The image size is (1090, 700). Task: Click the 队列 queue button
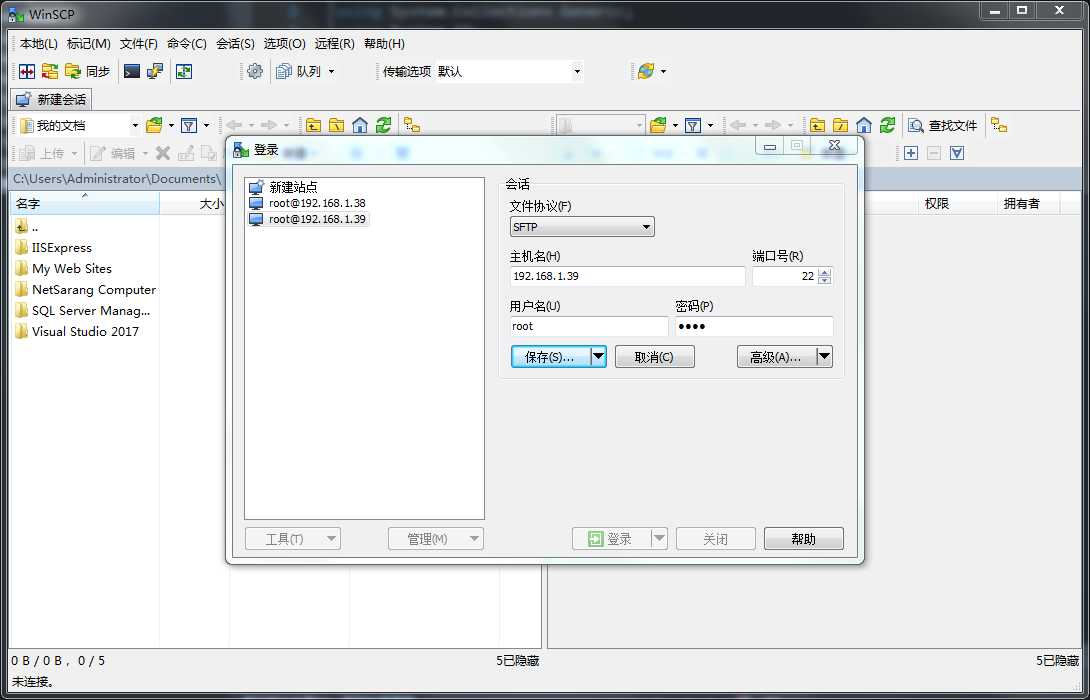pyautogui.click(x=299, y=71)
